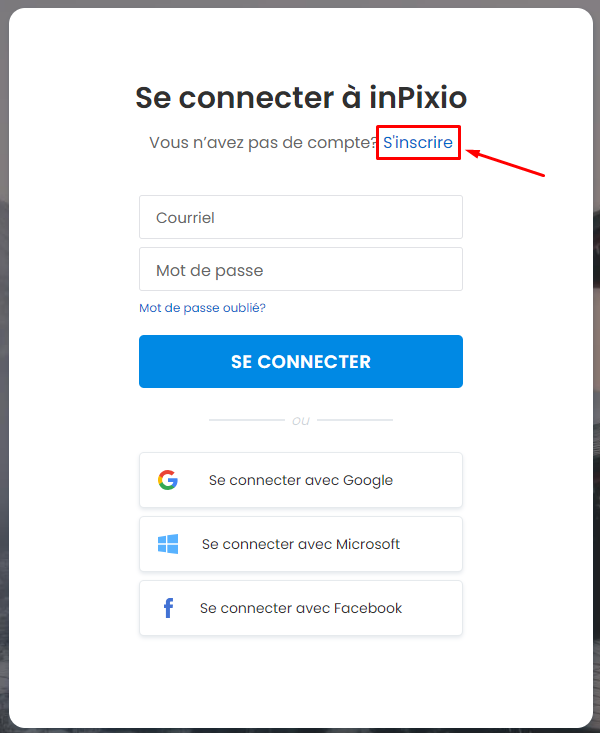Click the dimmed background outside the dialog
The height and width of the screenshot is (733, 600).
4,374
